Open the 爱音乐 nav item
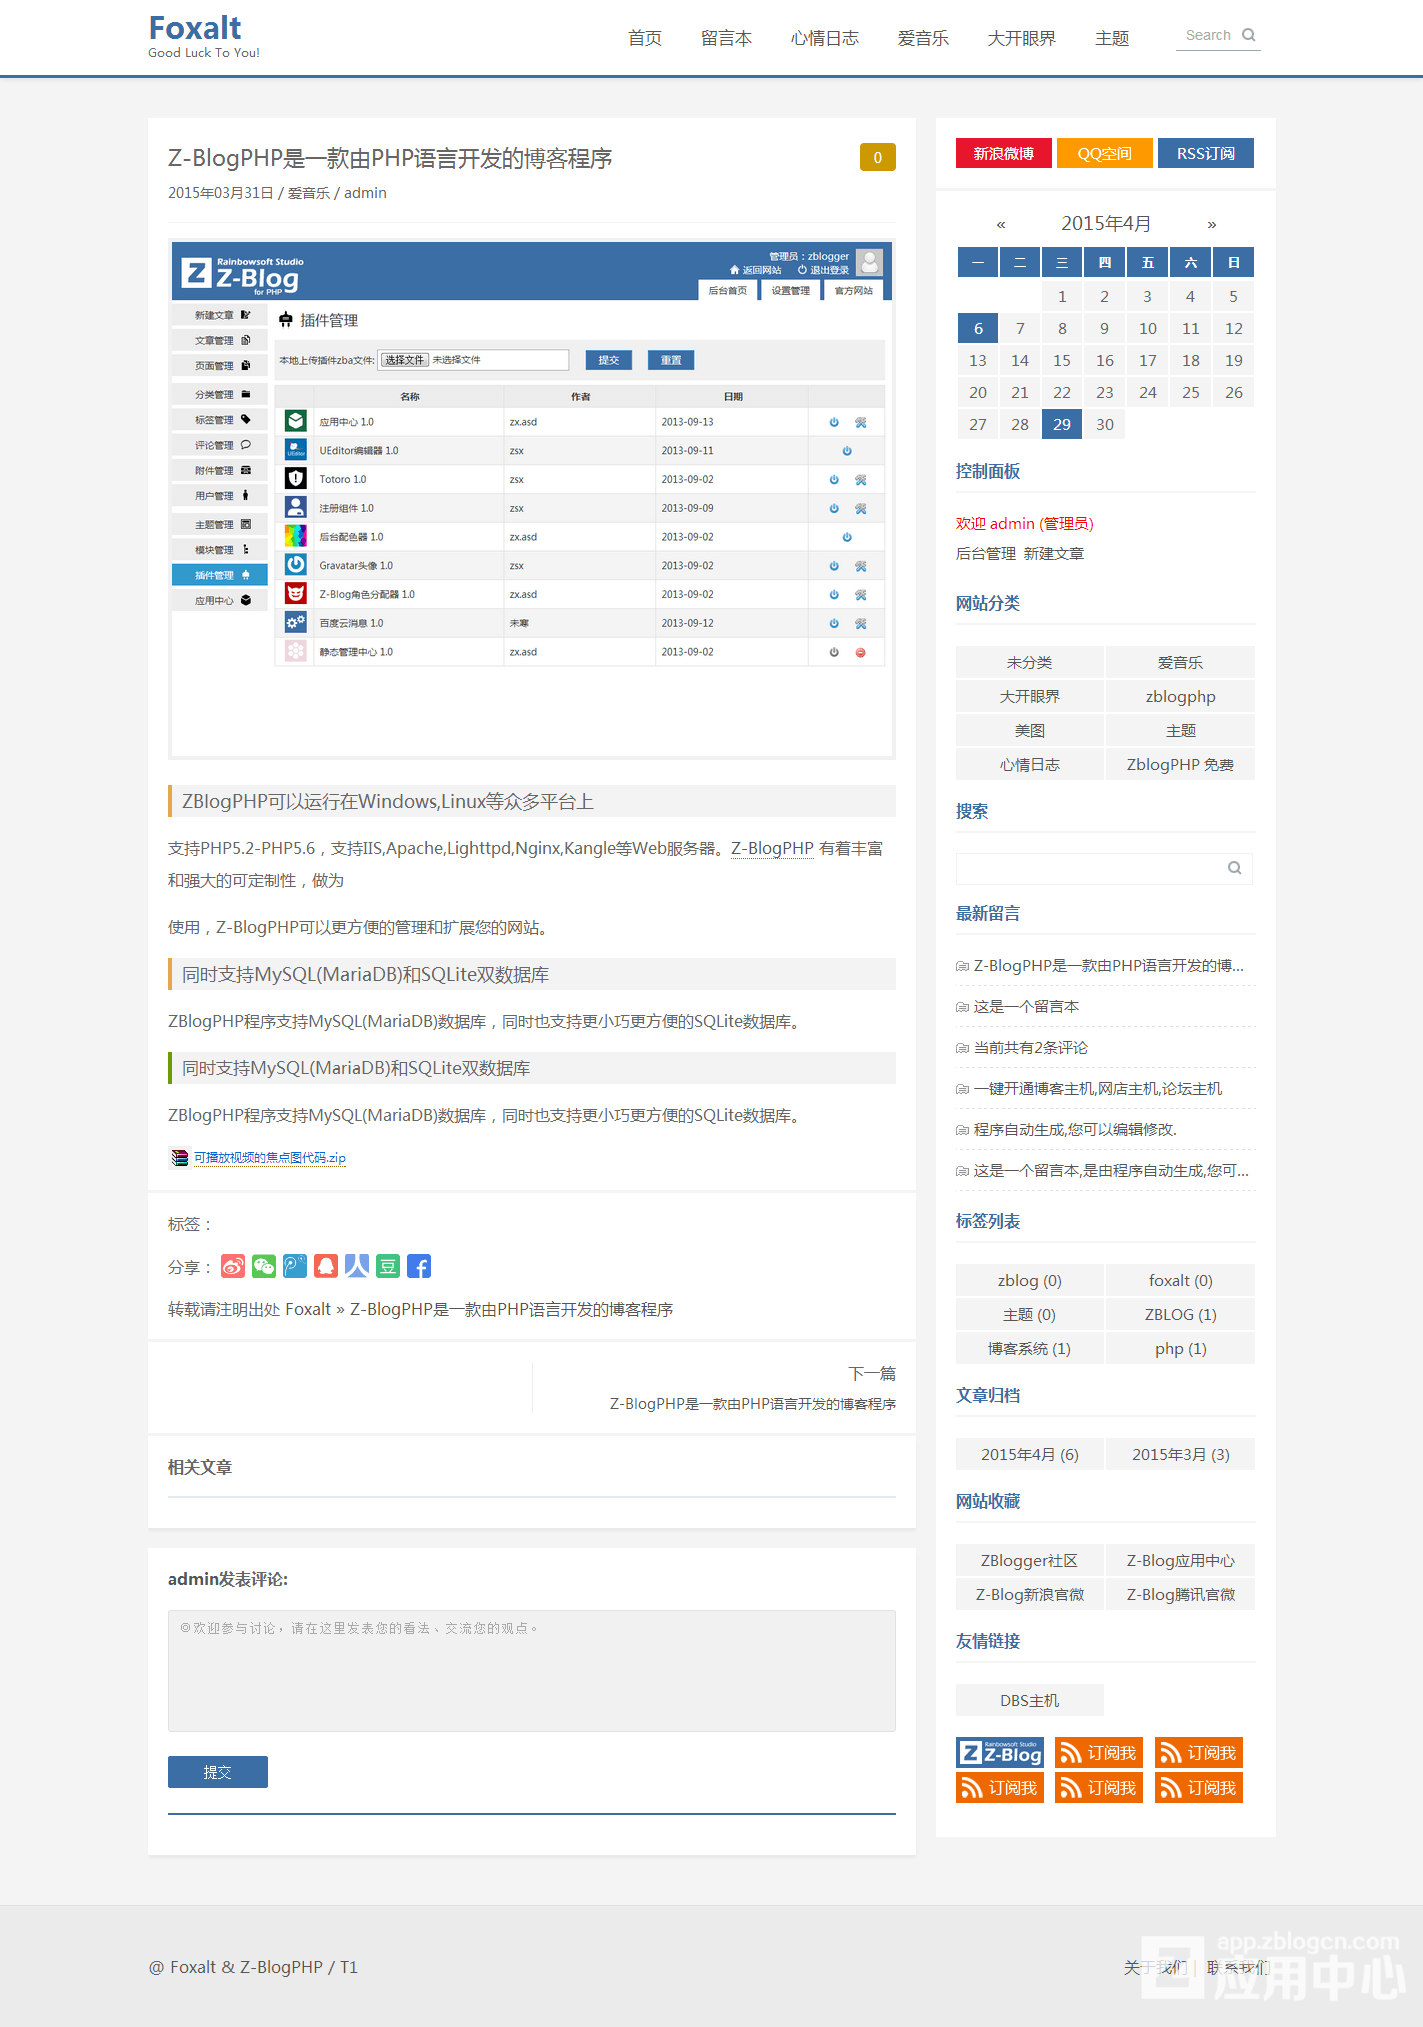 pyautogui.click(x=923, y=38)
